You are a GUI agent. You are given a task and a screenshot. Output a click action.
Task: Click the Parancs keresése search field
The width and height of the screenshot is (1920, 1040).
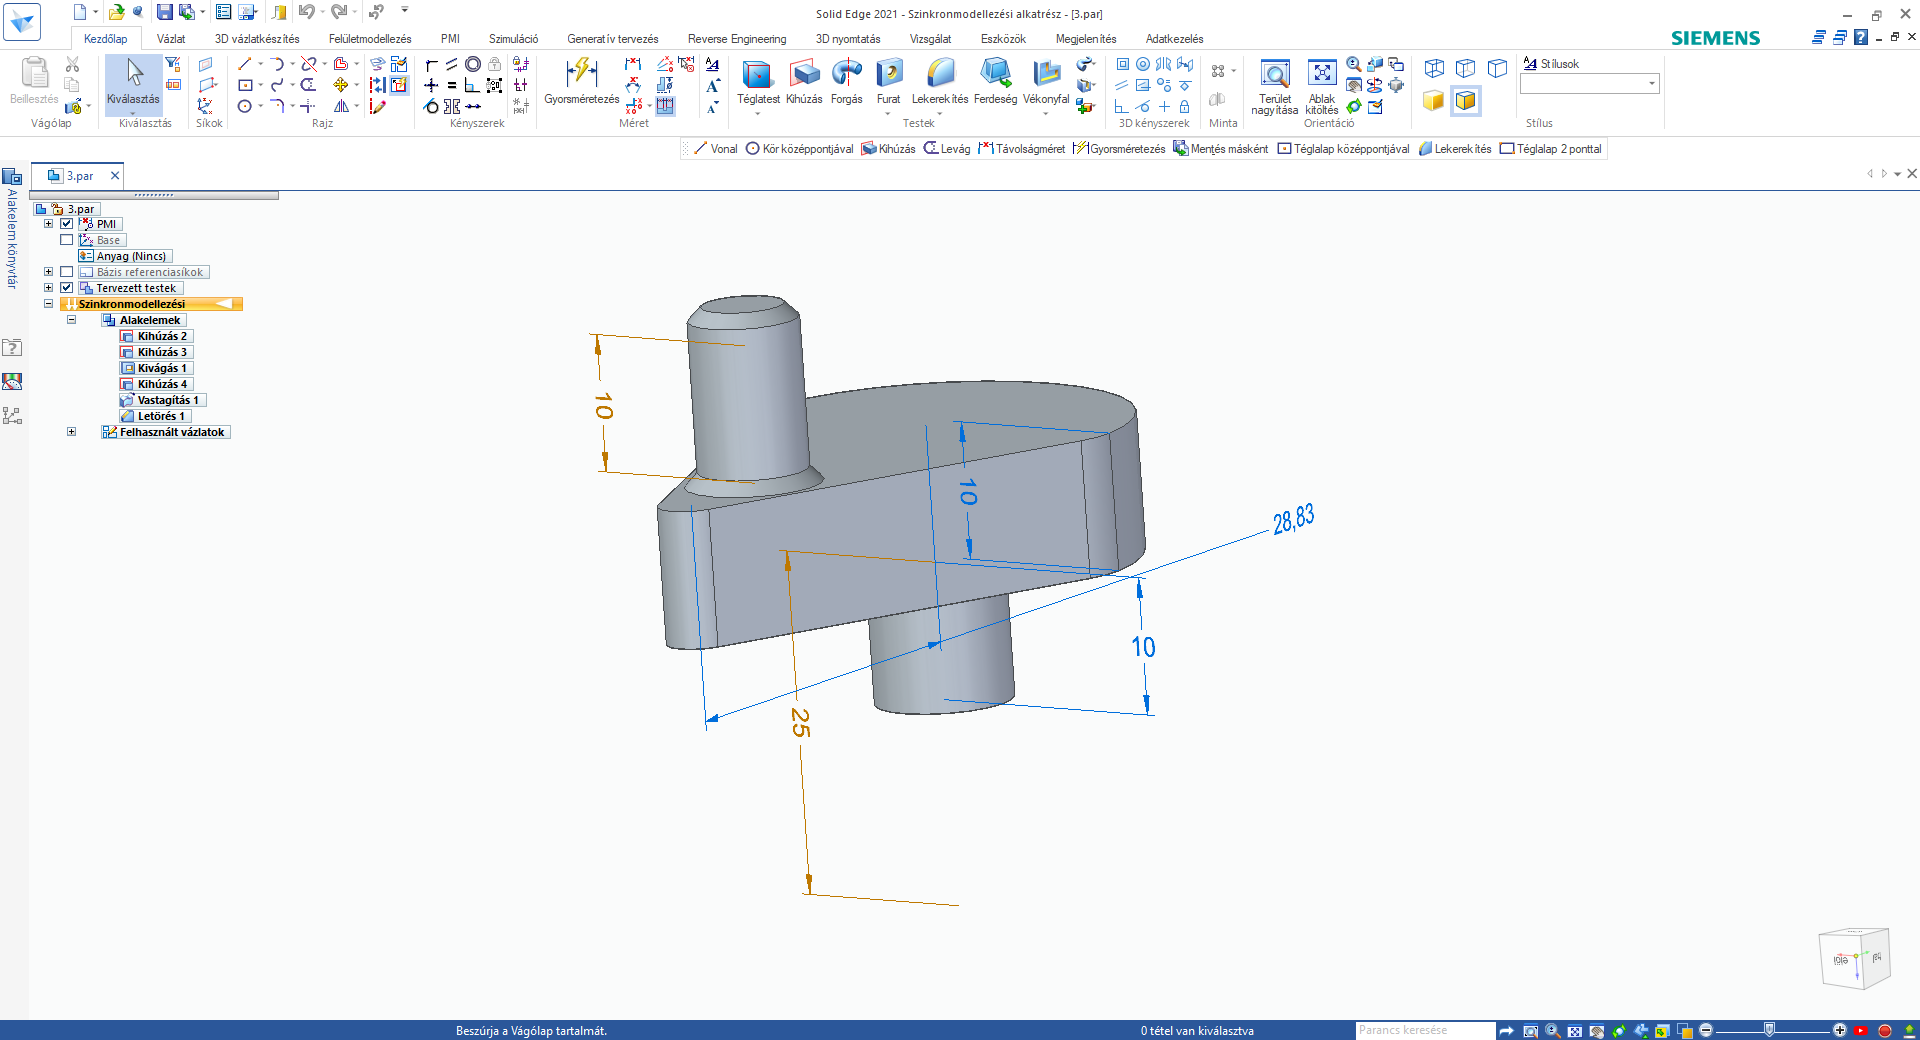(1424, 1031)
